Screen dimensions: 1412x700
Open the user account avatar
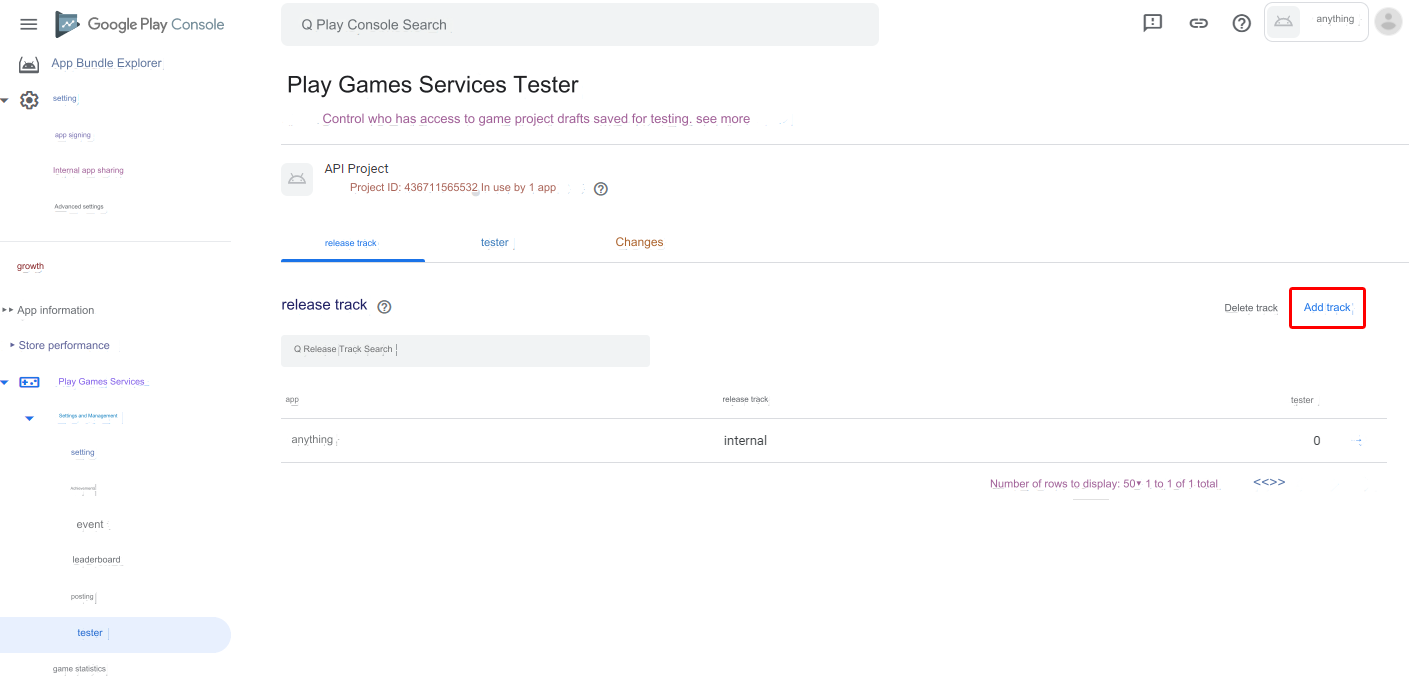[1388, 22]
